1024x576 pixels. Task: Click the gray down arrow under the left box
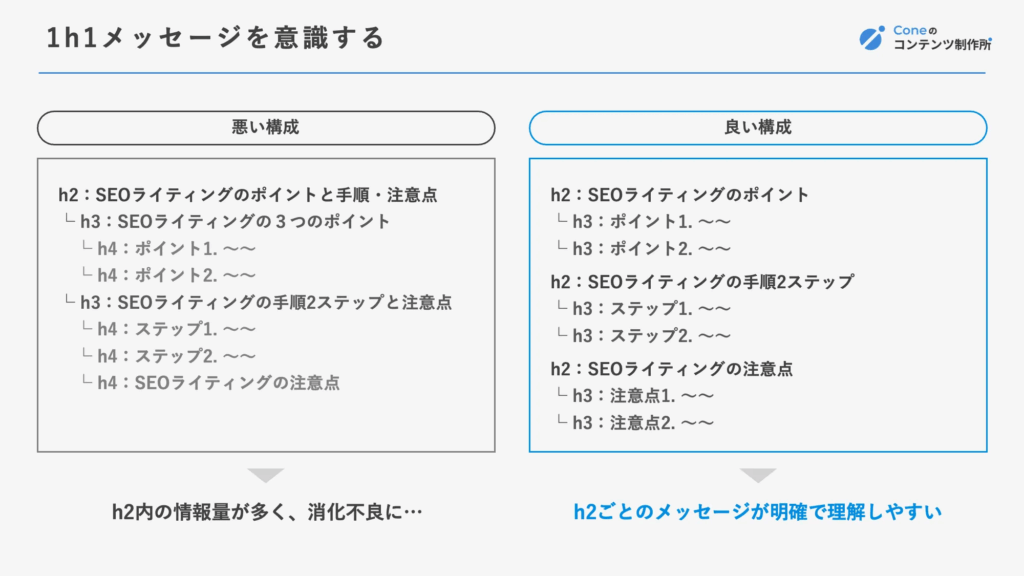tap(266, 475)
